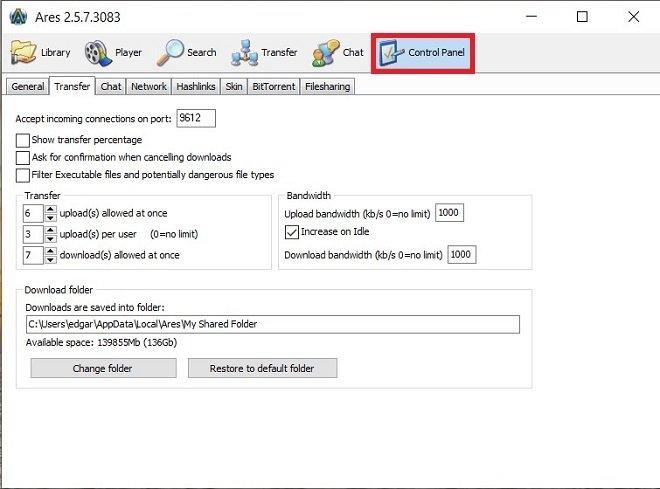Decrease uploads per user
Image resolution: width=660 pixels, height=489 pixels.
(51, 239)
